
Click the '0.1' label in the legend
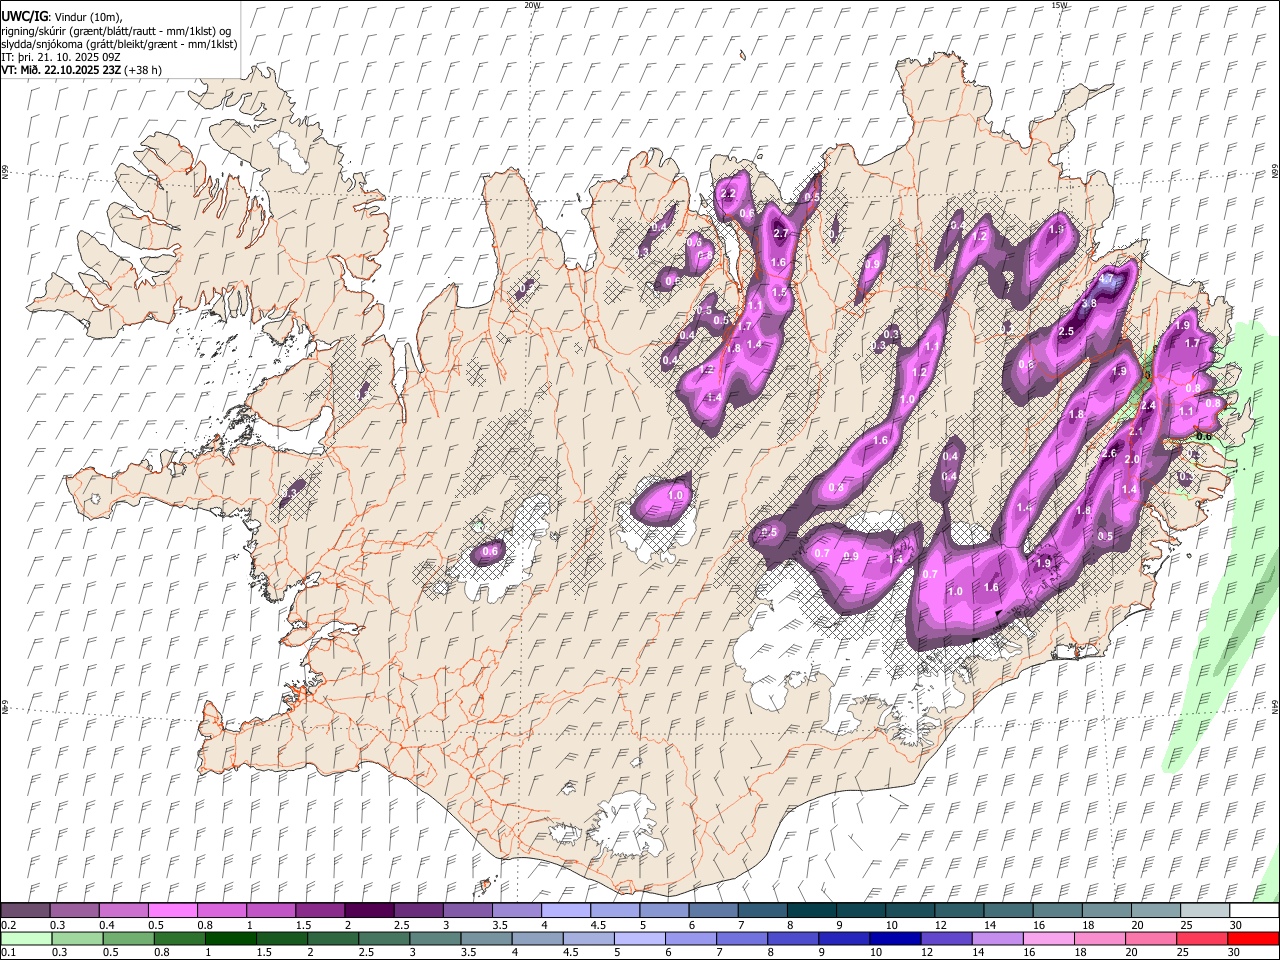[8, 953]
